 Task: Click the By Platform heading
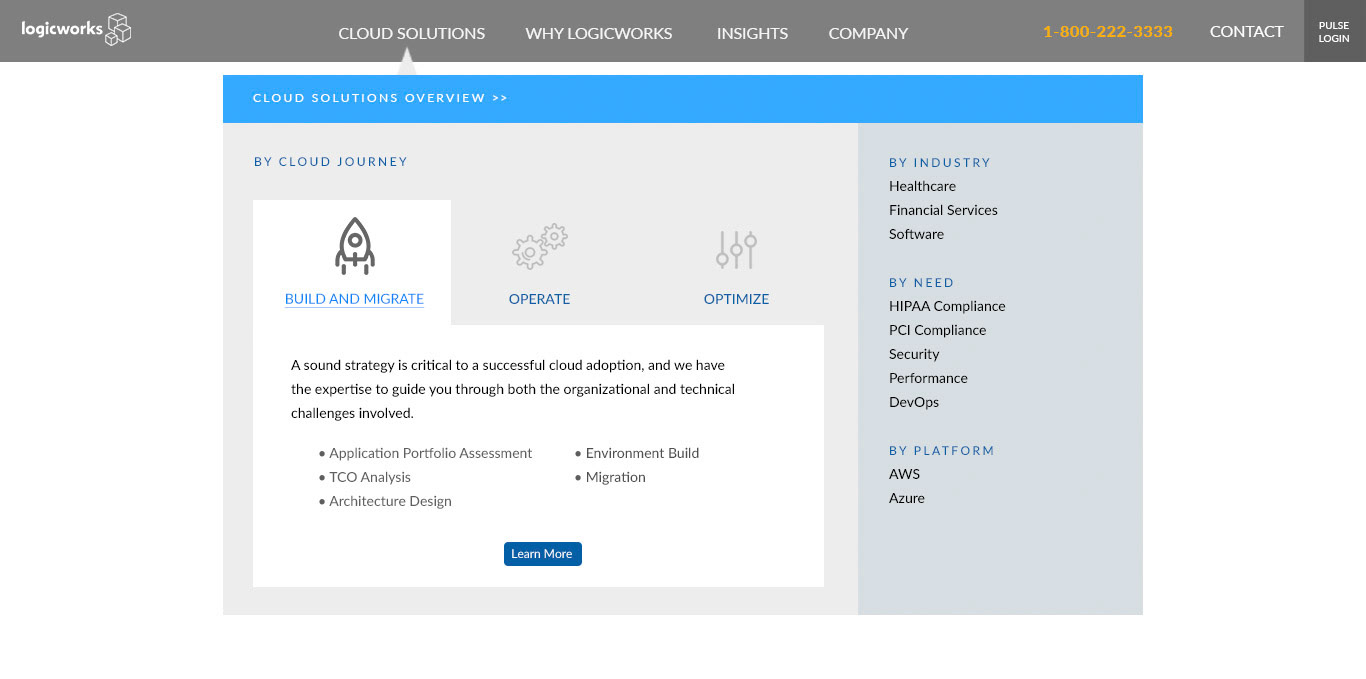click(x=942, y=450)
